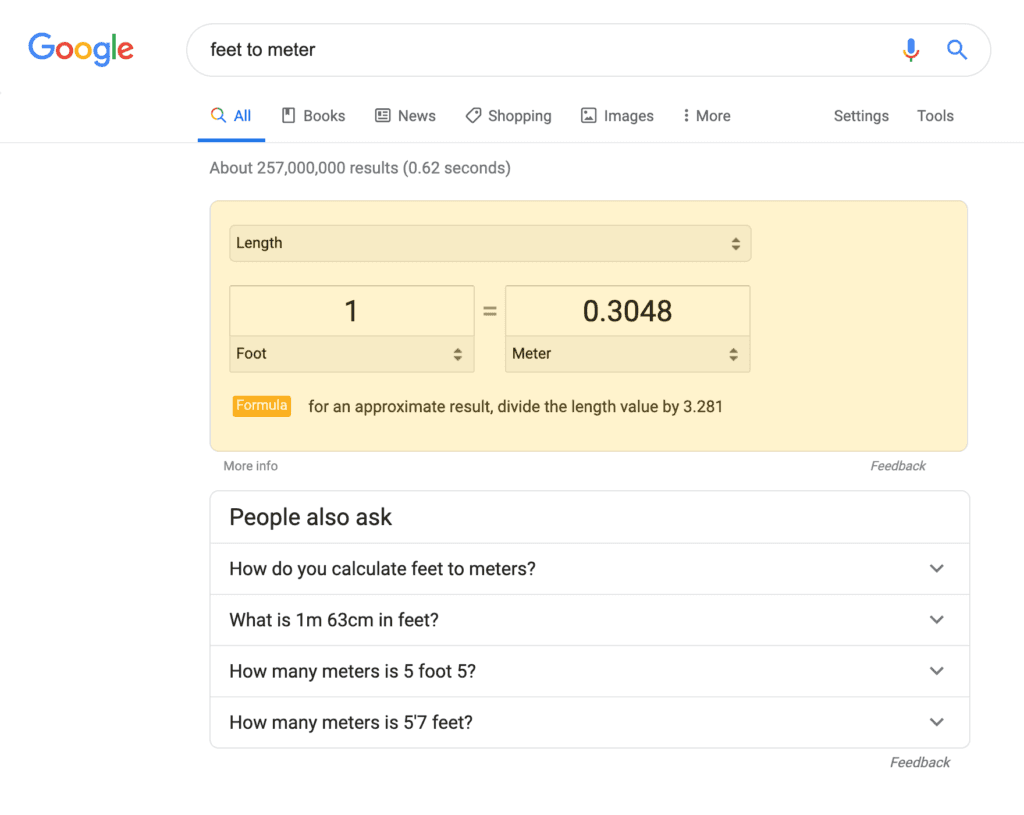Click the Google logo
Image resolution: width=1024 pixels, height=815 pixels.
pyautogui.click(x=81, y=49)
